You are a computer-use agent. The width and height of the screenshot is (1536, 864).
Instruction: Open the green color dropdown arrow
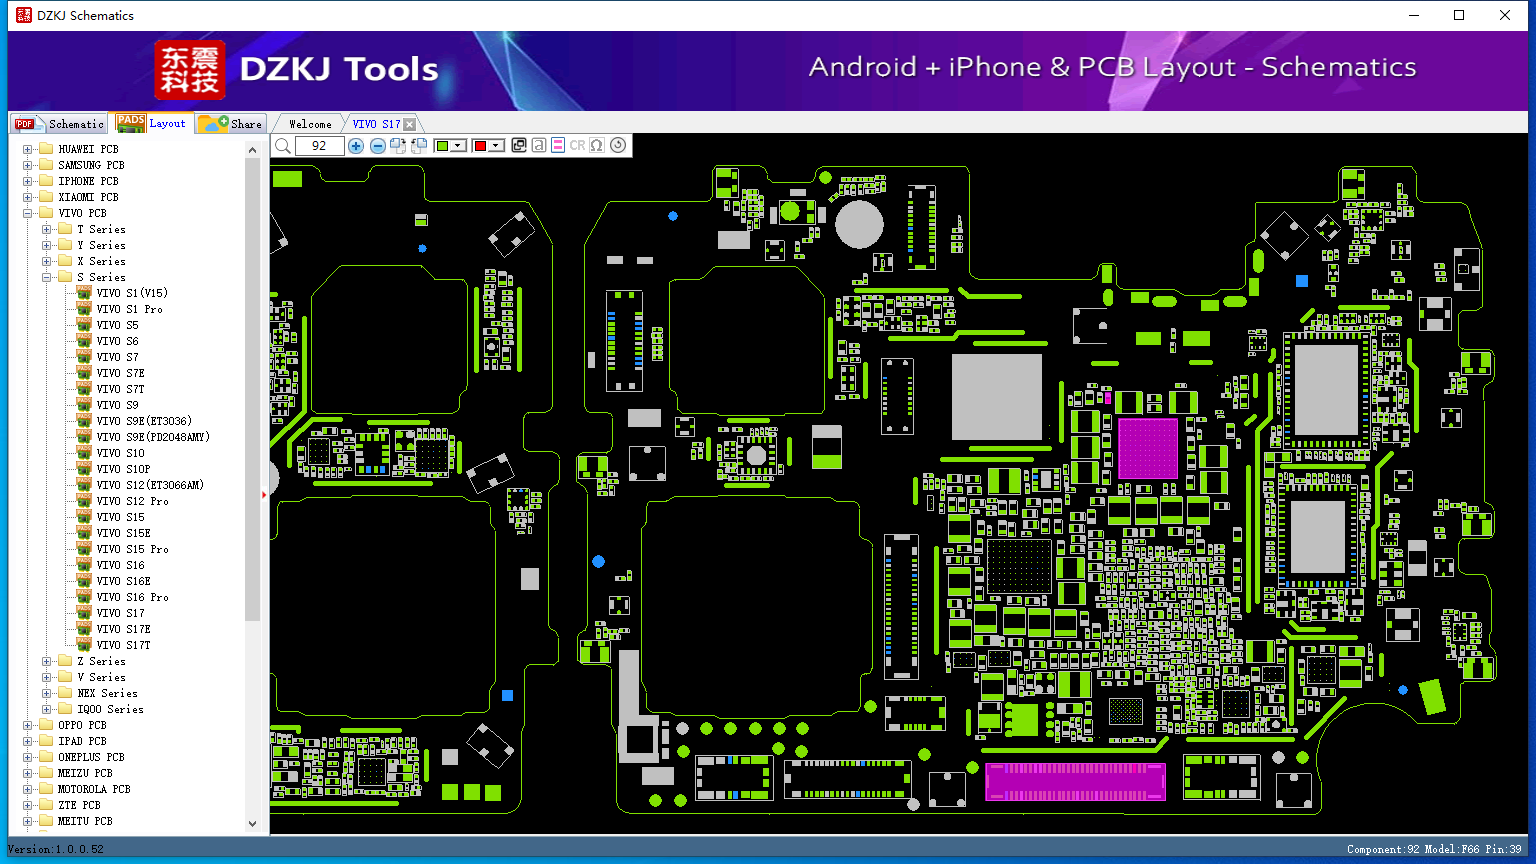(x=459, y=146)
